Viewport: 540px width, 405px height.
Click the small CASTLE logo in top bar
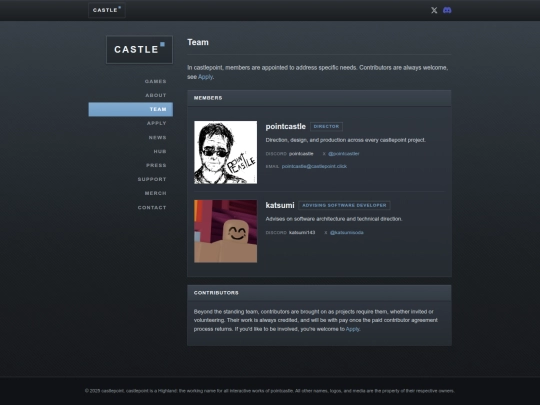(107, 10)
